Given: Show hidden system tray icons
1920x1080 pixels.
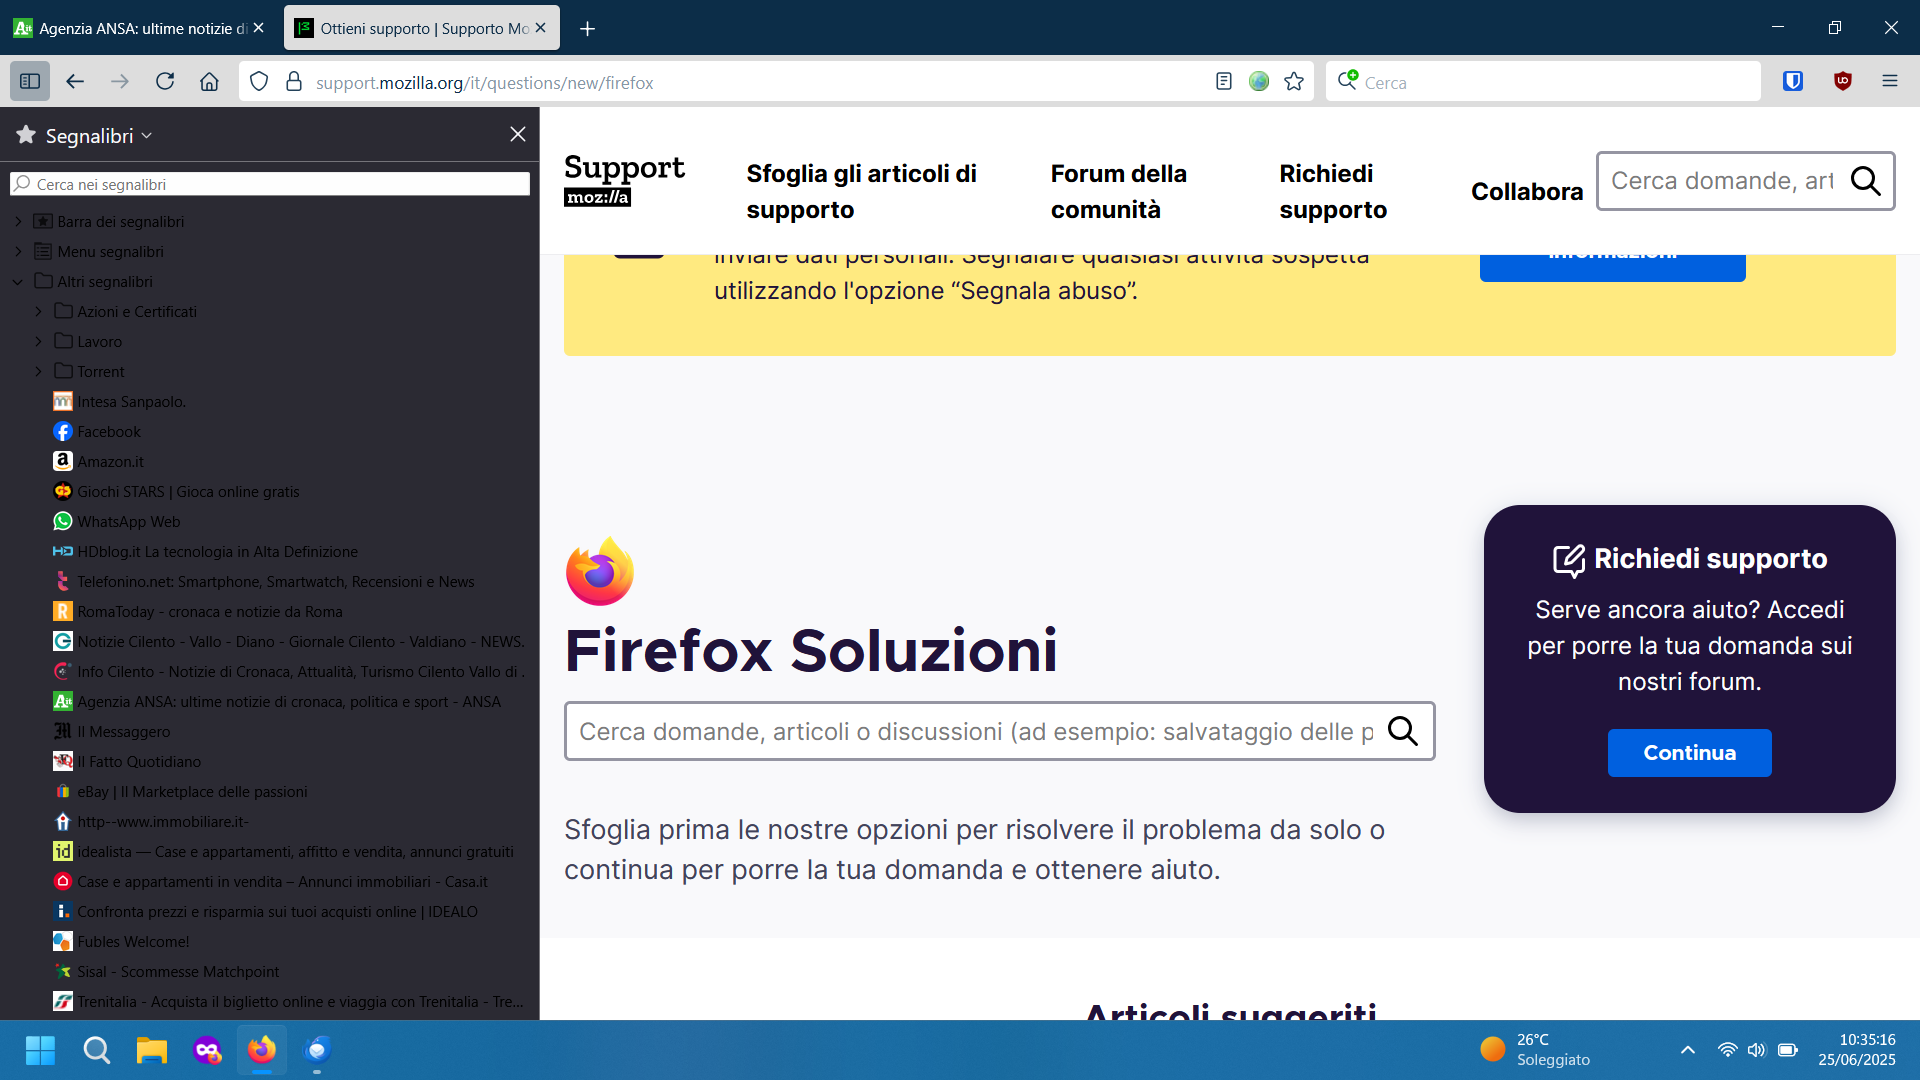Looking at the screenshot, I should coord(1688,1050).
